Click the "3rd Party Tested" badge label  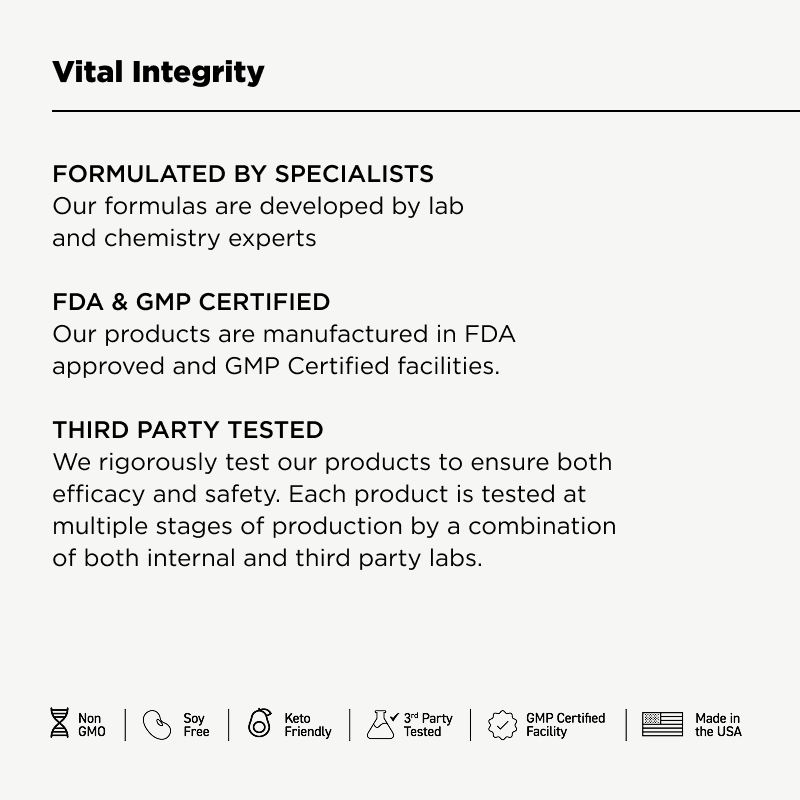point(428,725)
